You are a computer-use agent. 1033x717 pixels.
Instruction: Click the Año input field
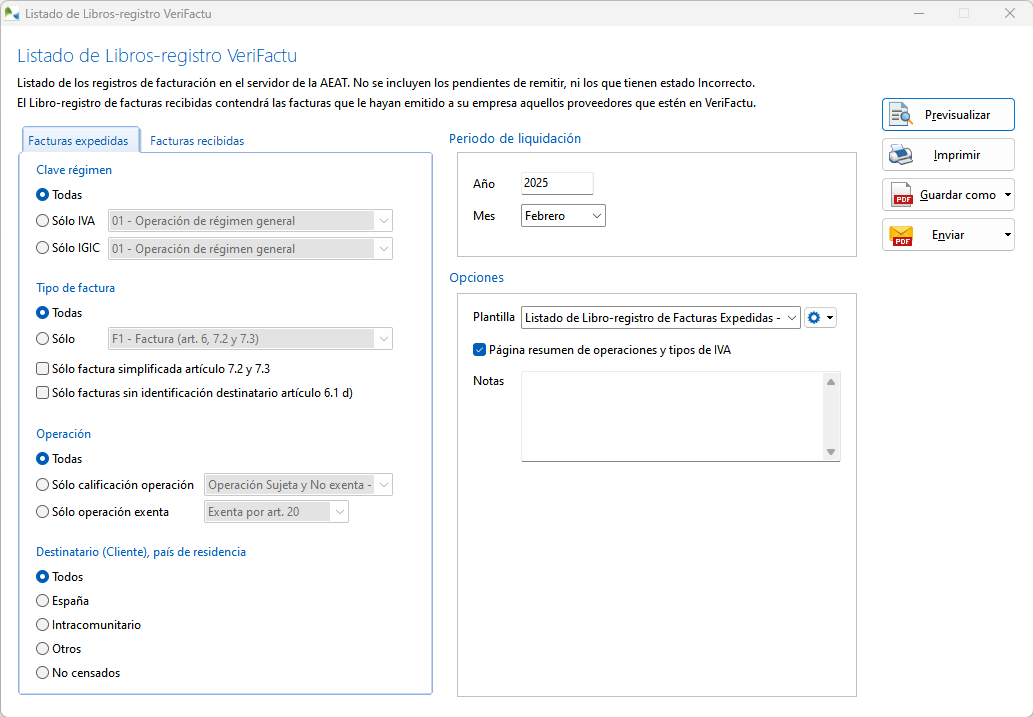click(557, 184)
